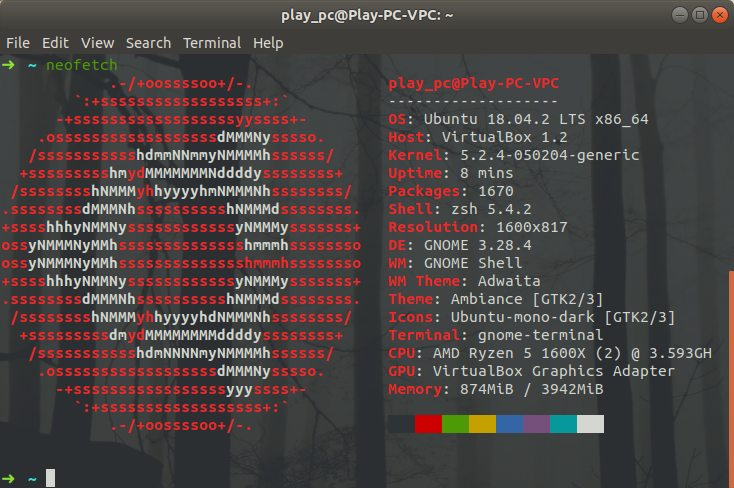Screen dimensions: 734x488
Task: Click the cursor at the empty bottom prompt
Action: tap(51, 478)
